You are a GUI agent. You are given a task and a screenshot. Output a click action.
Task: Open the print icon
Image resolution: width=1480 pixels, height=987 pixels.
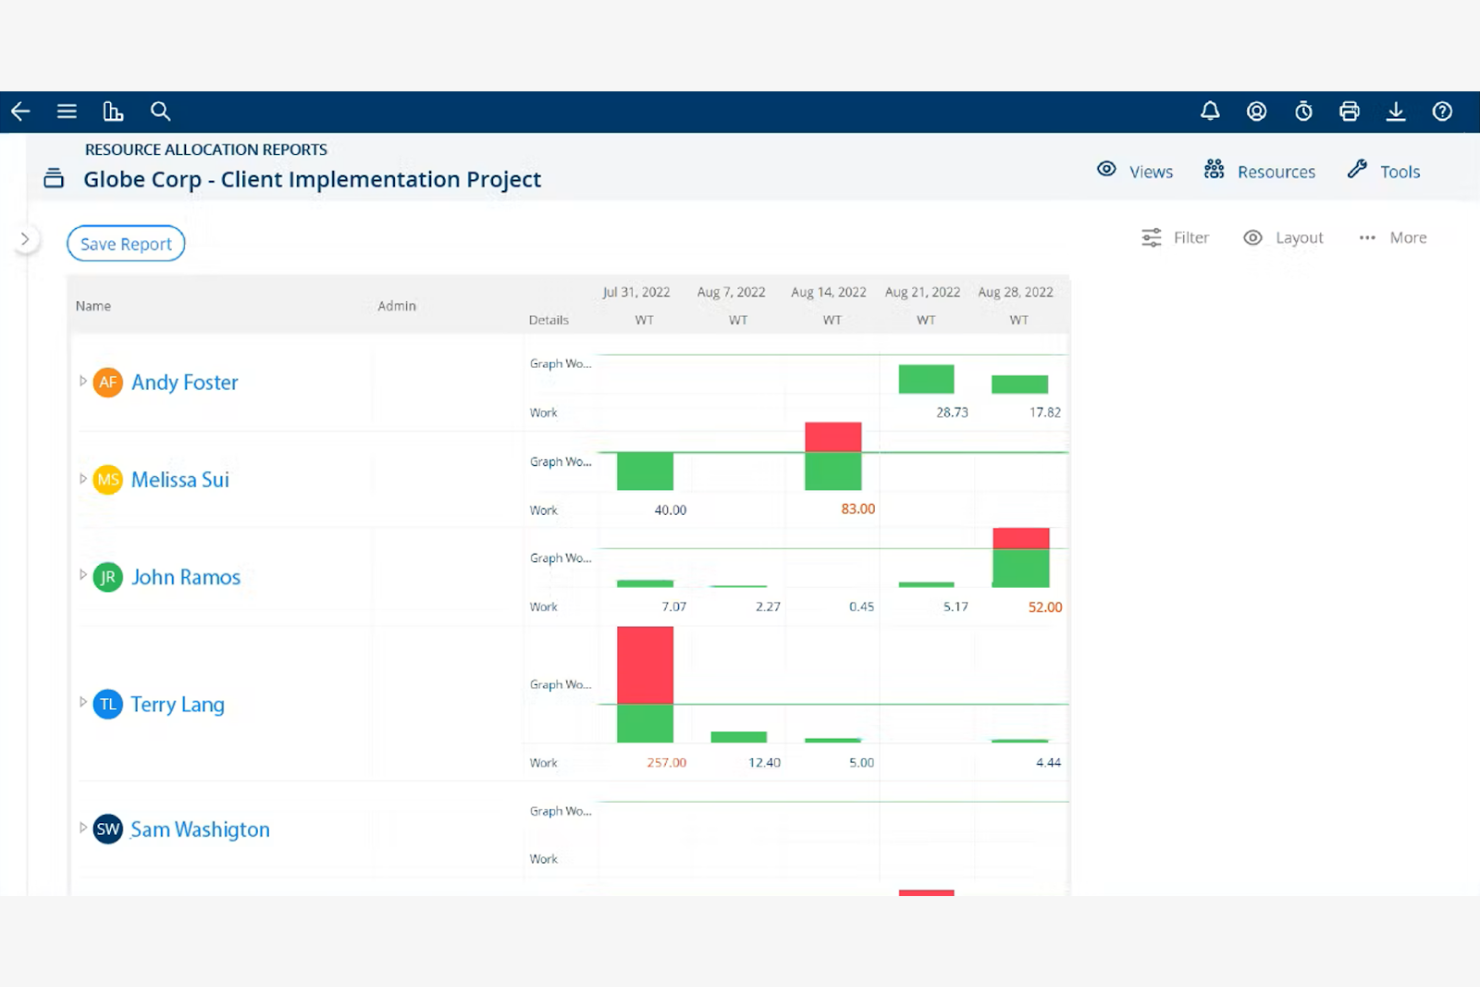point(1349,111)
